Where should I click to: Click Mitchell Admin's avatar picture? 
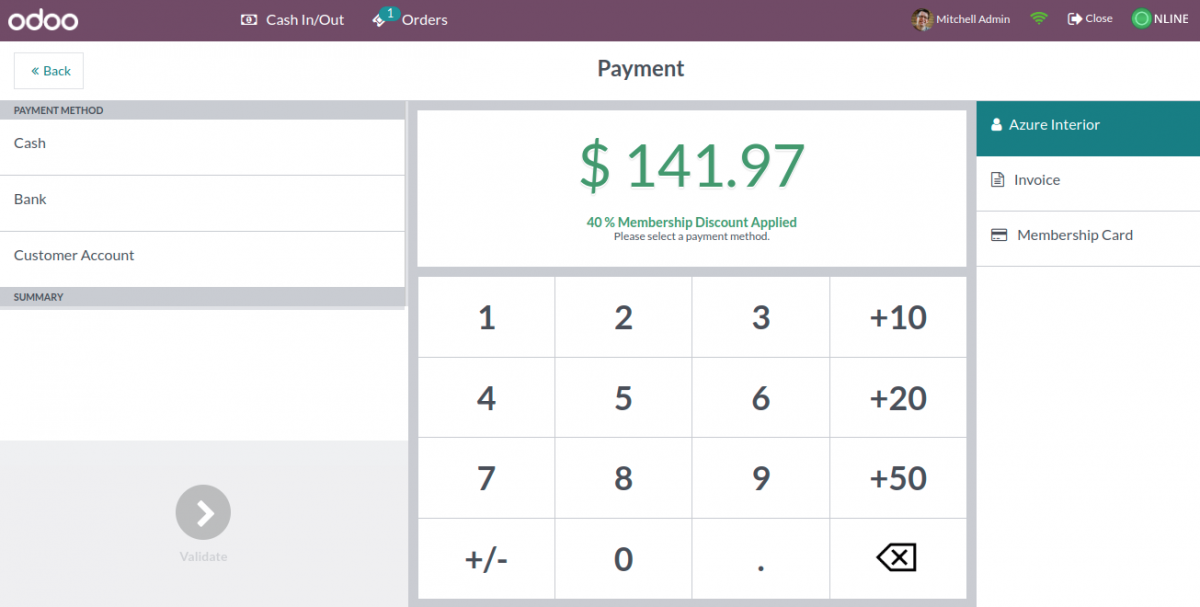tap(922, 19)
